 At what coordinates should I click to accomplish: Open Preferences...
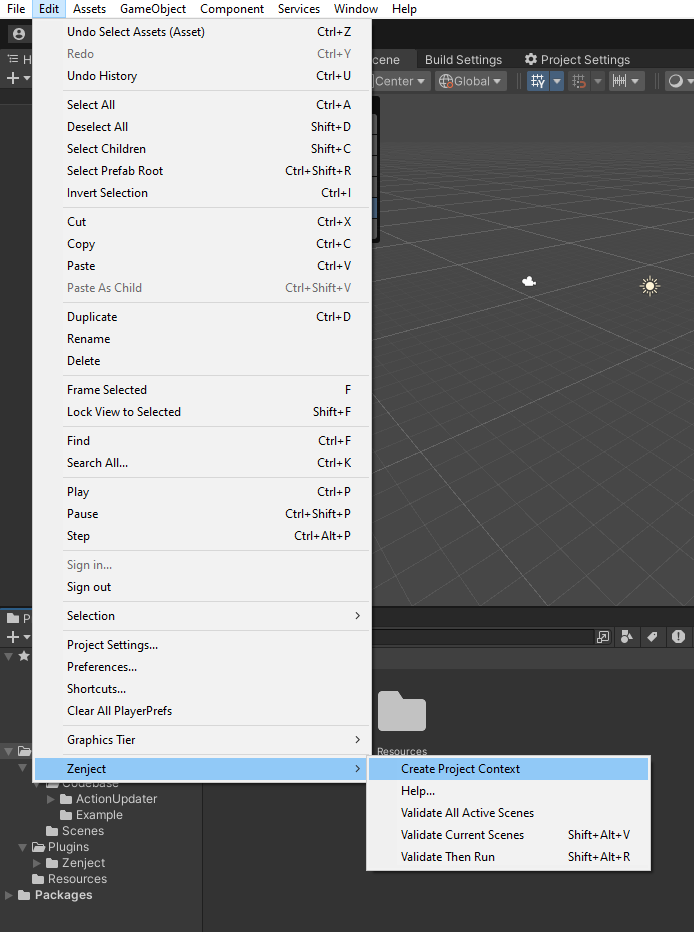coord(202,667)
